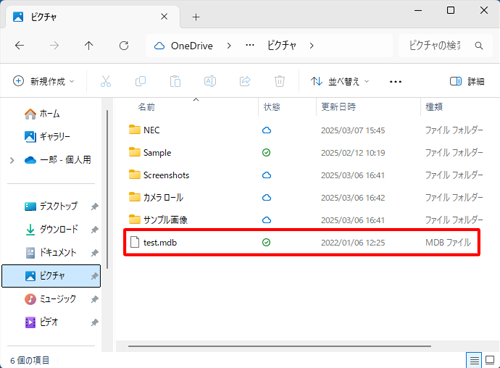This screenshot has height=368, width=500.
Task: Click the Cut scissors icon
Action: tap(106, 81)
